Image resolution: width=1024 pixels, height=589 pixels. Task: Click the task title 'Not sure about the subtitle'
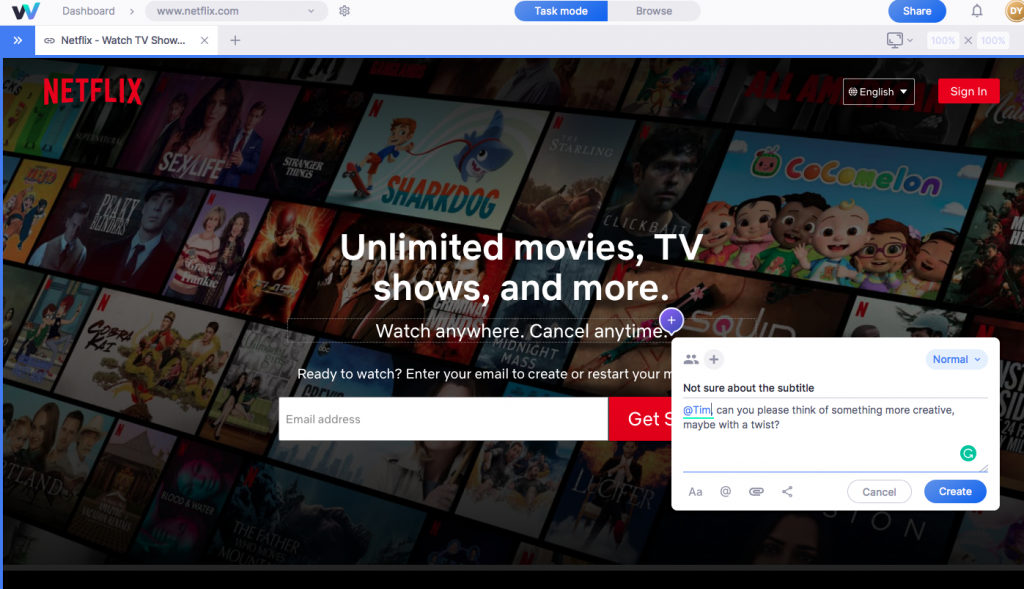748,388
